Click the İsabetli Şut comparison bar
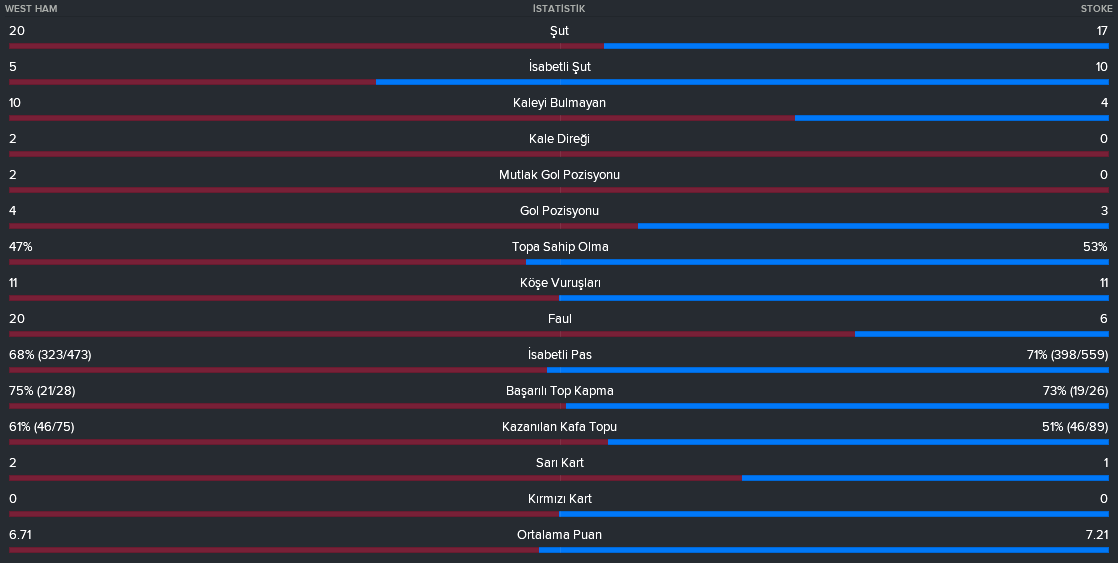The height and width of the screenshot is (563, 1118). pyautogui.click(x=559, y=82)
